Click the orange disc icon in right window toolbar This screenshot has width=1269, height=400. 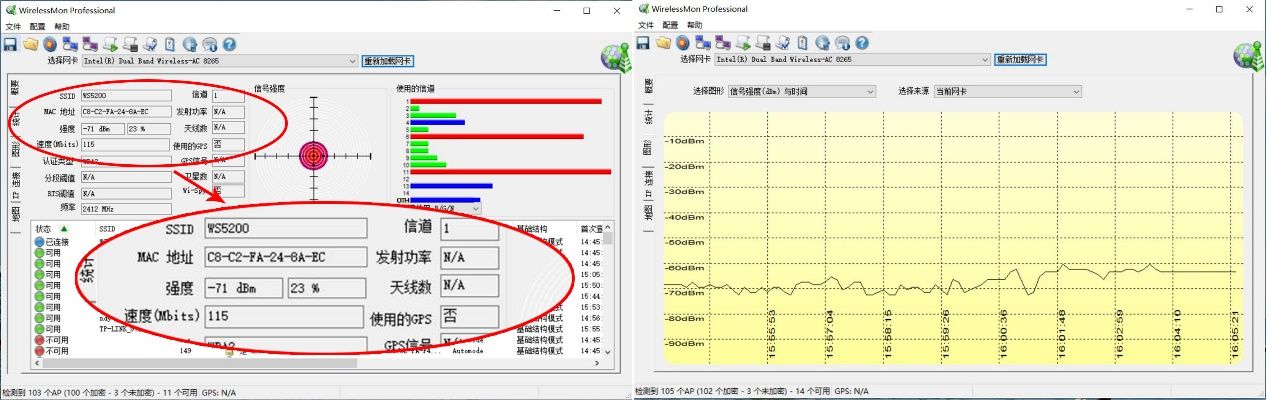(x=681, y=43)
